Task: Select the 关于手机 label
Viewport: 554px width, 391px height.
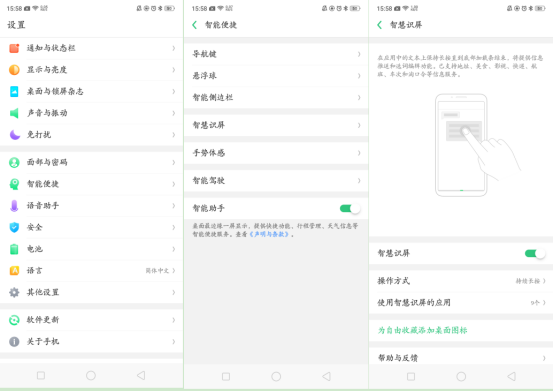Action: point(43,342)
